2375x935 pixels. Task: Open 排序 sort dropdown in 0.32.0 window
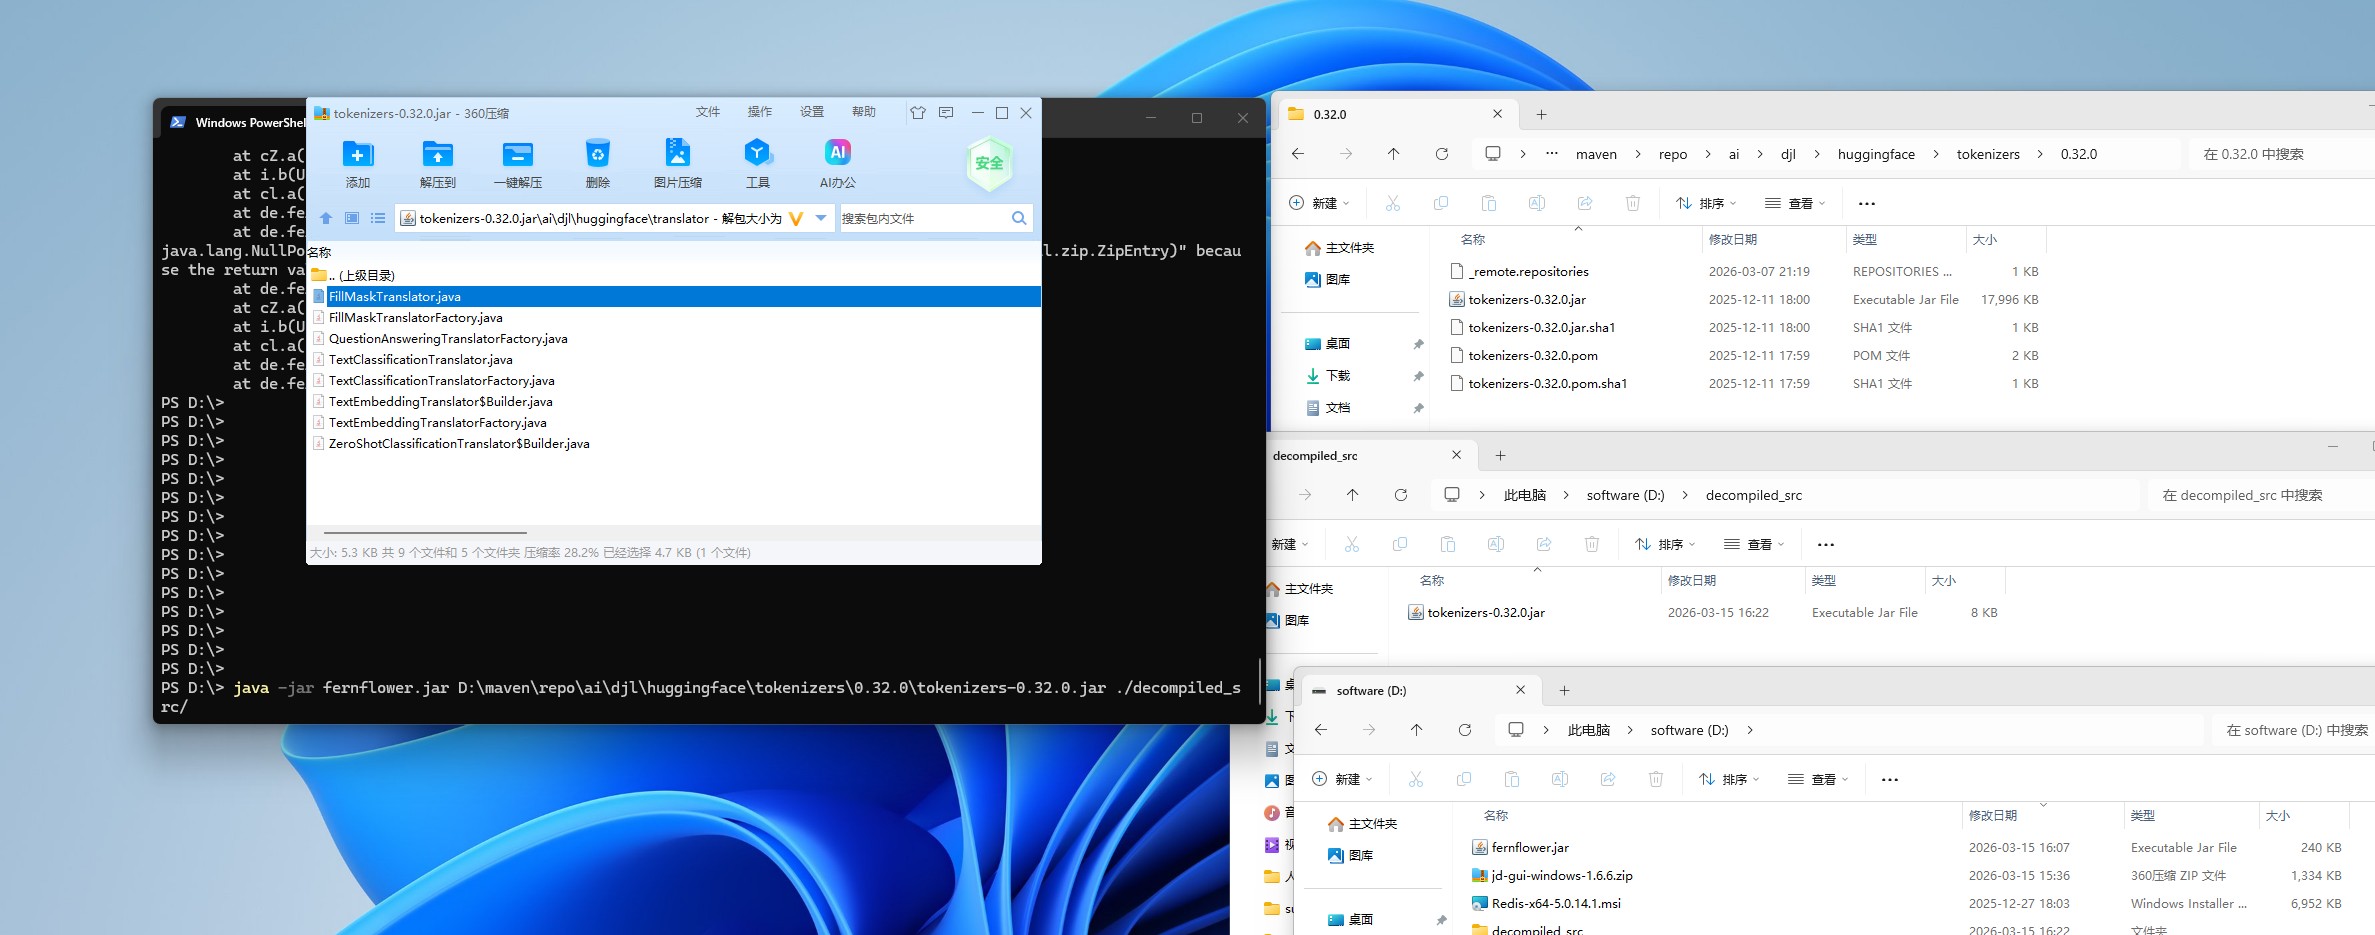(x=1705, y=203)
